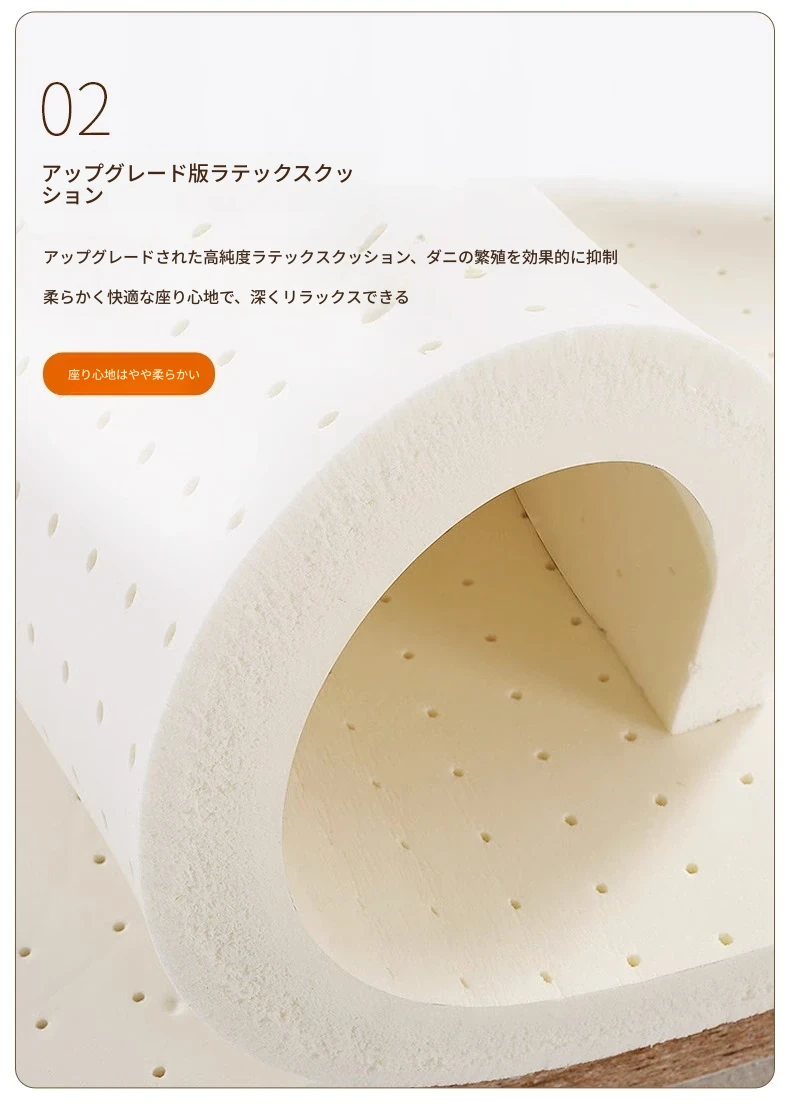This screenshot has height=1110, width=790.
Task: Select the large 02 section number
Action: click(76, 109)
